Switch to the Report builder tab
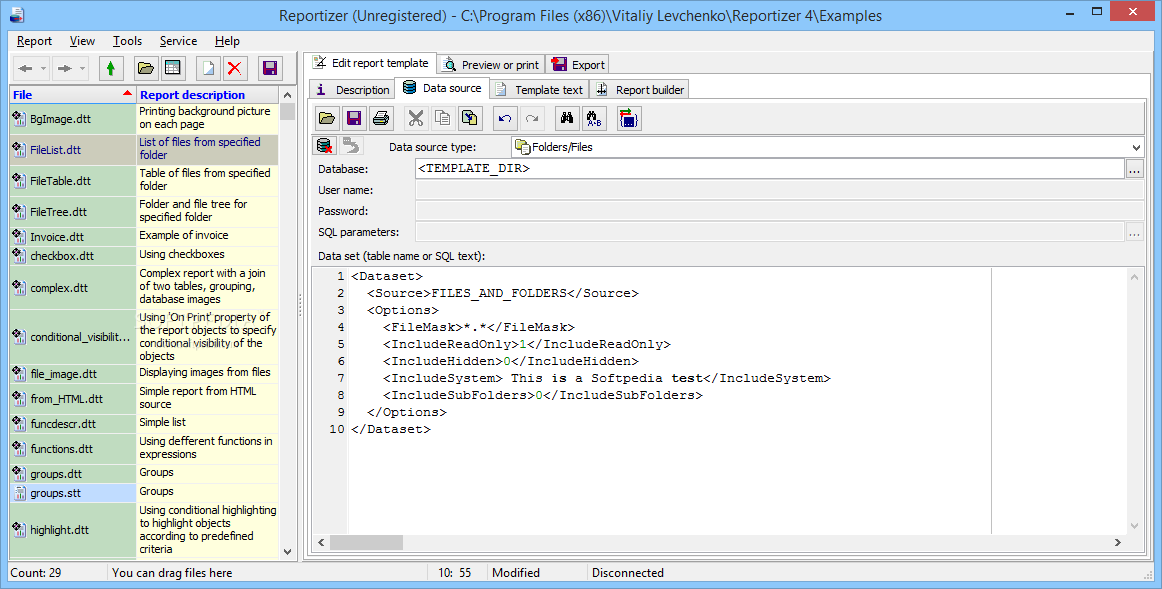The width and height of the screenshot is (1162, 589). tap(640, 90)
